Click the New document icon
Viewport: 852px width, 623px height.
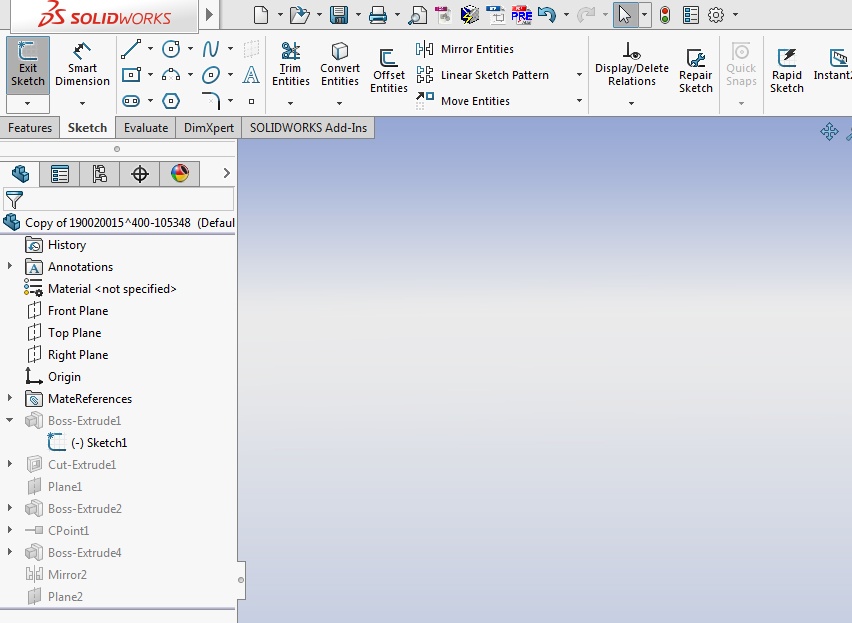pos(261,15)
